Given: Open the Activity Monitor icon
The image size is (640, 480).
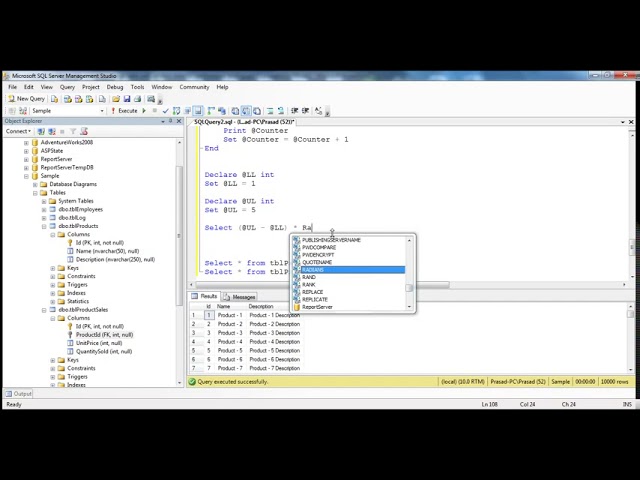Looking at the screenshot, I should 151,99.
